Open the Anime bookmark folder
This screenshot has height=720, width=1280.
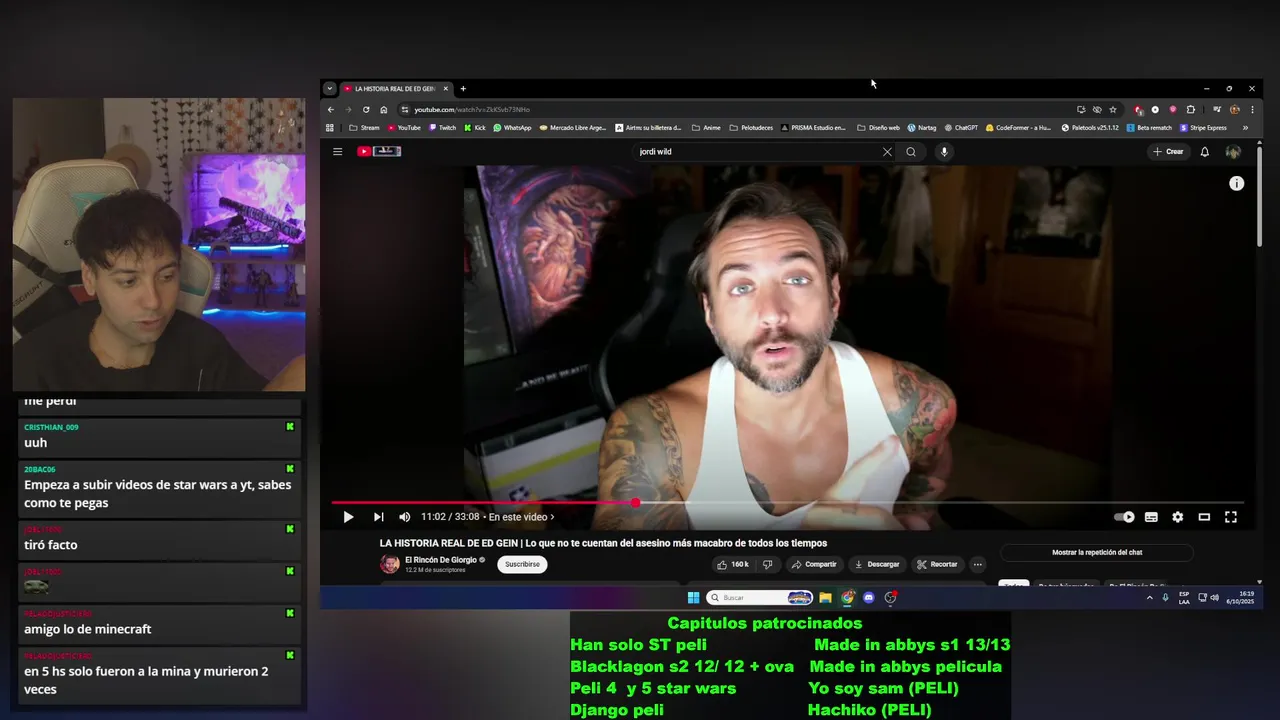706,128
